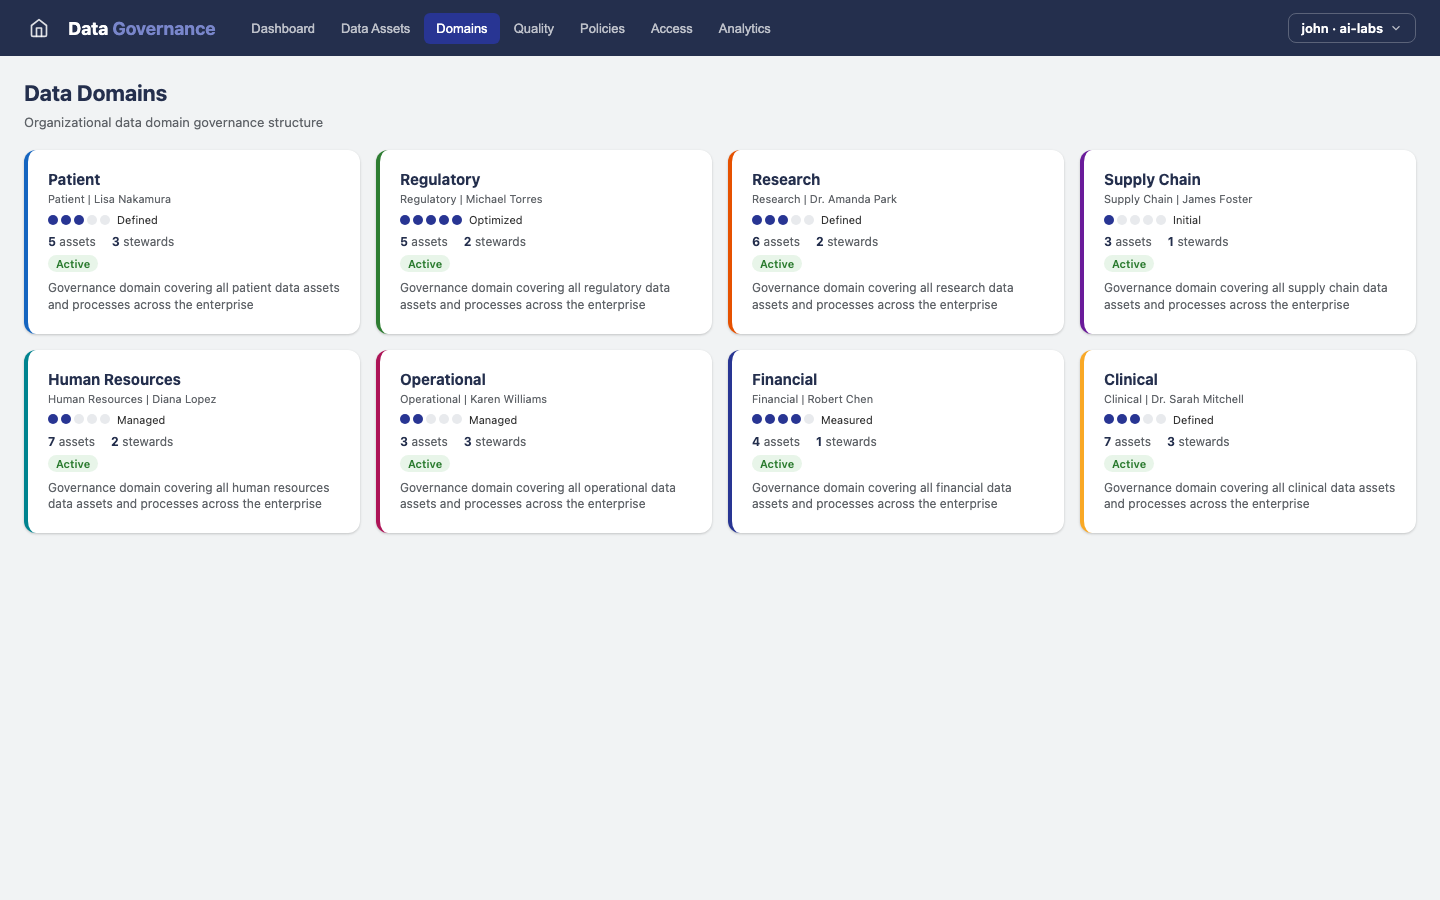Click the maturity dots on the Regulatory card
This screenshot has width=1440, height=900.
430,220
